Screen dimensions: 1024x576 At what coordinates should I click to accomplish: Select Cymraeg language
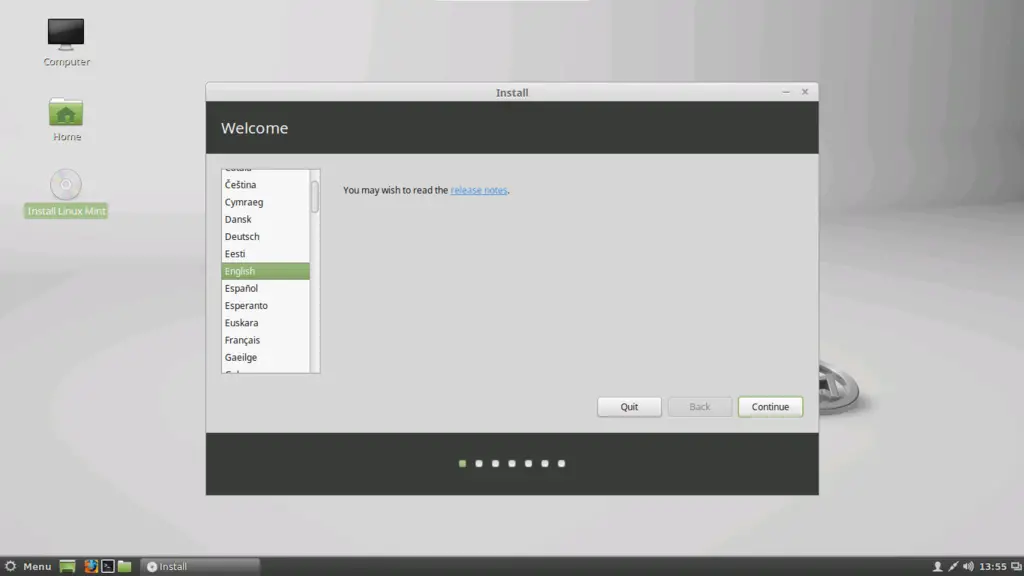(265, 202)
